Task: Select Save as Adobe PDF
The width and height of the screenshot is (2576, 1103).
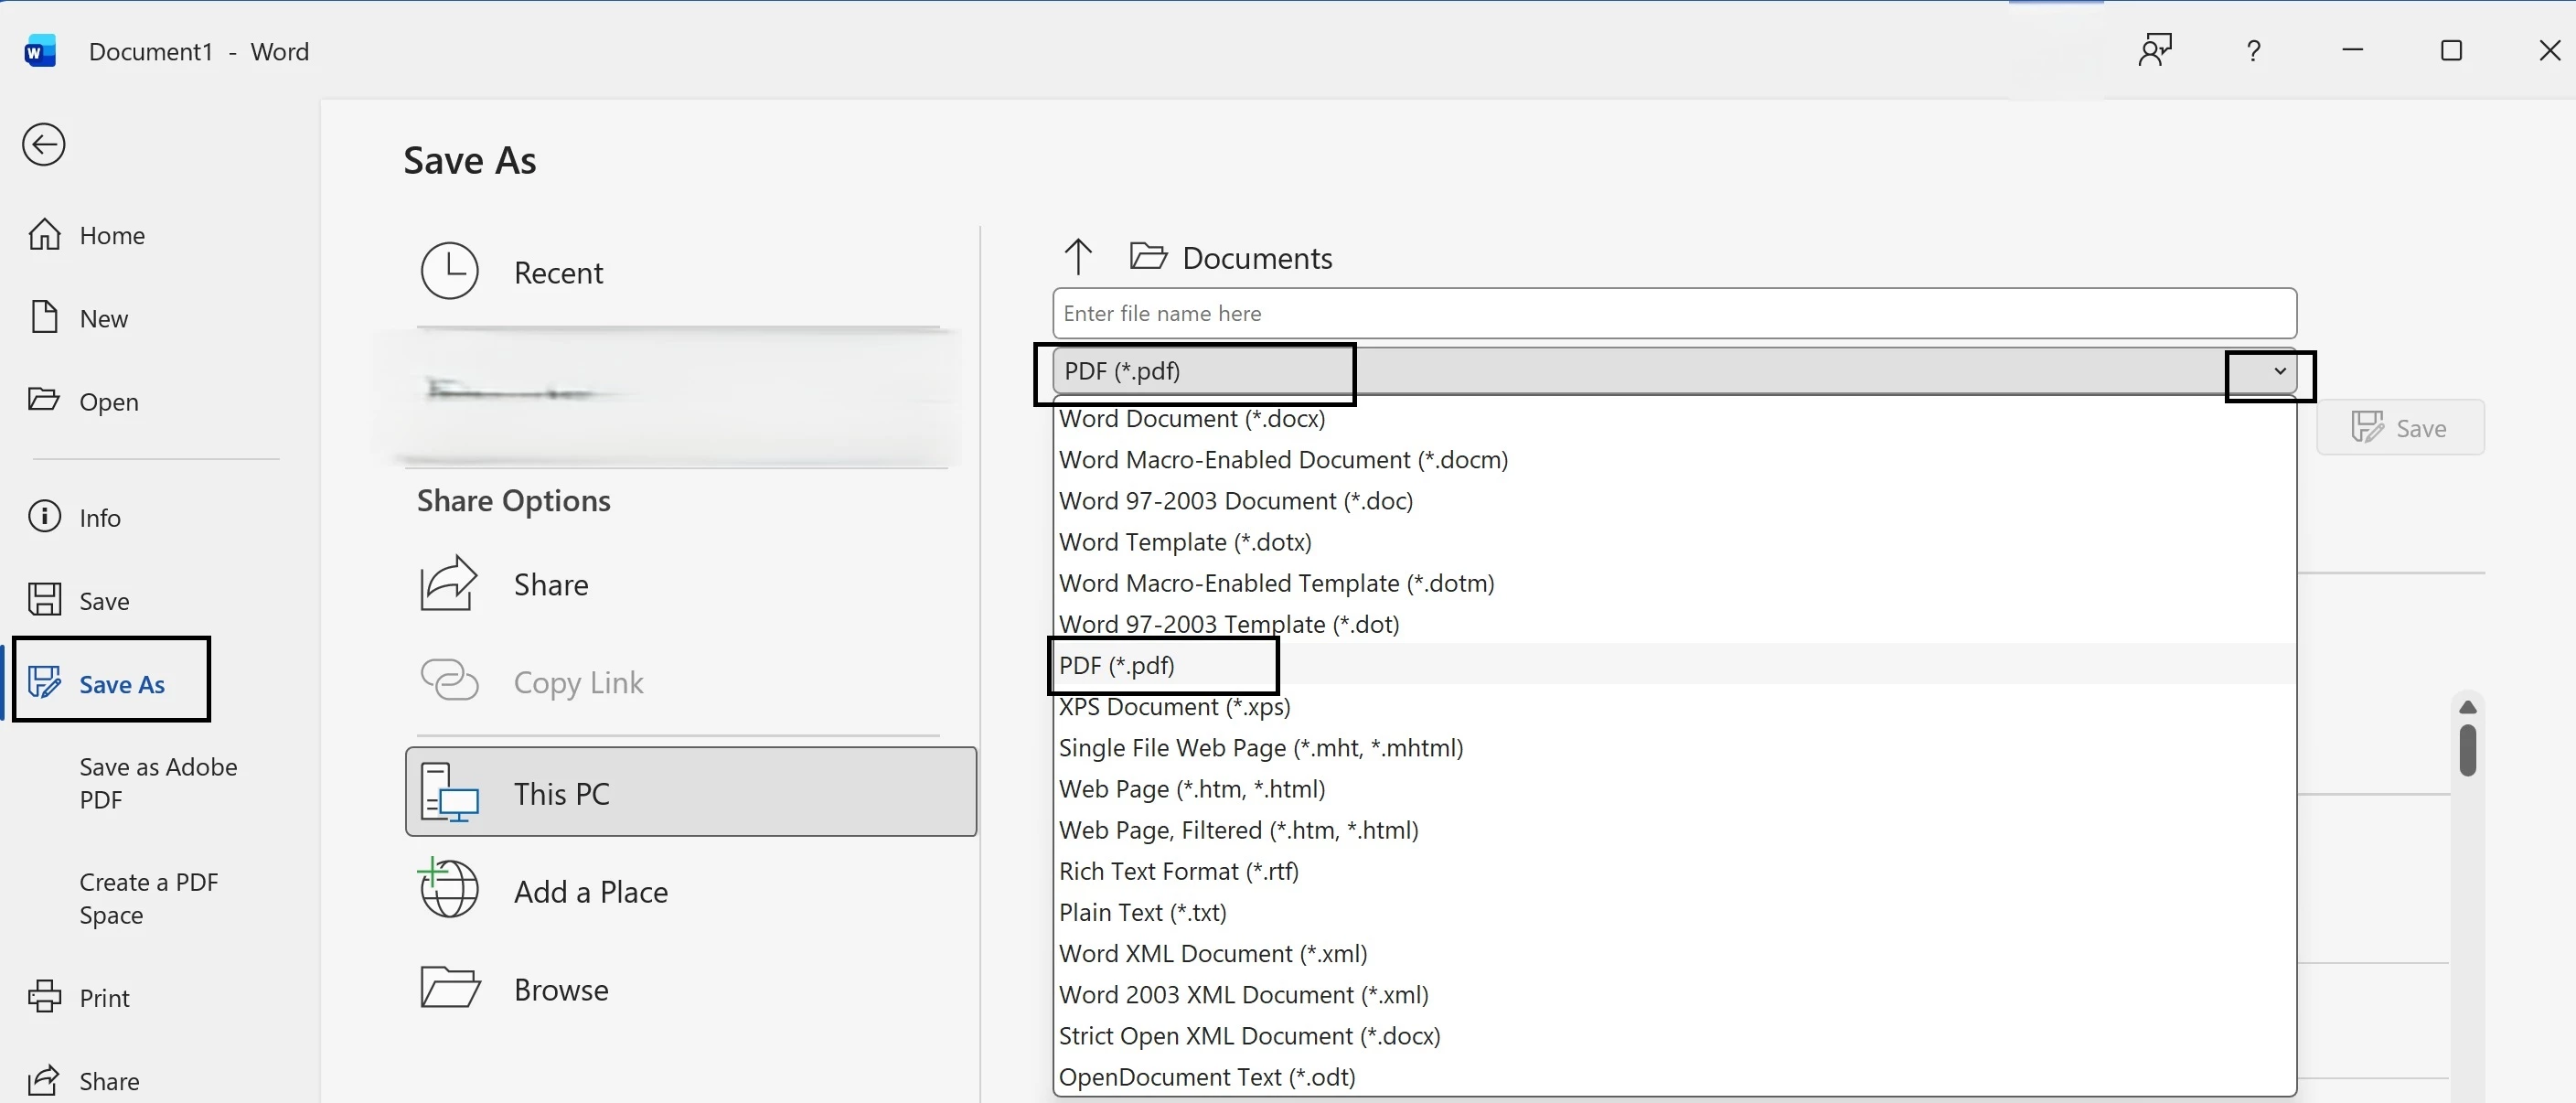Action: (x=158, y=783)
